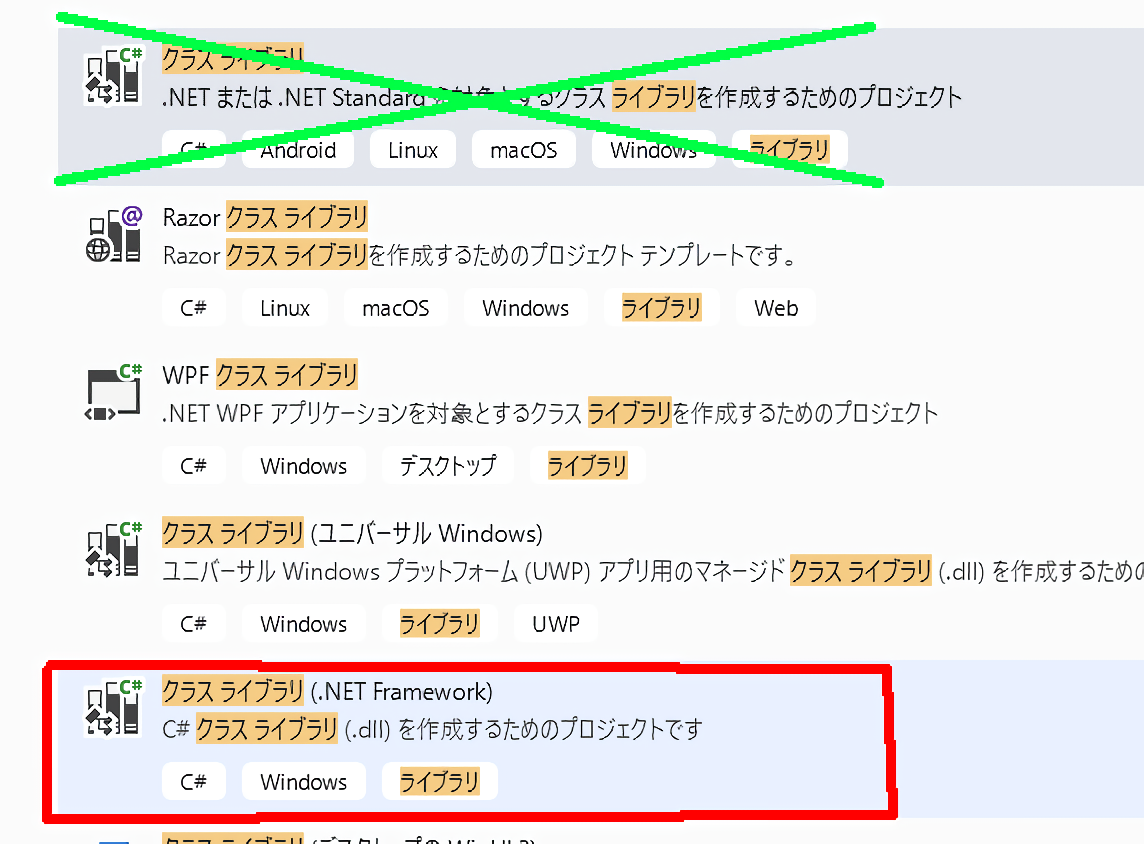Click the crossed-out クラス ライブラリ template icon

coord(114,77)
